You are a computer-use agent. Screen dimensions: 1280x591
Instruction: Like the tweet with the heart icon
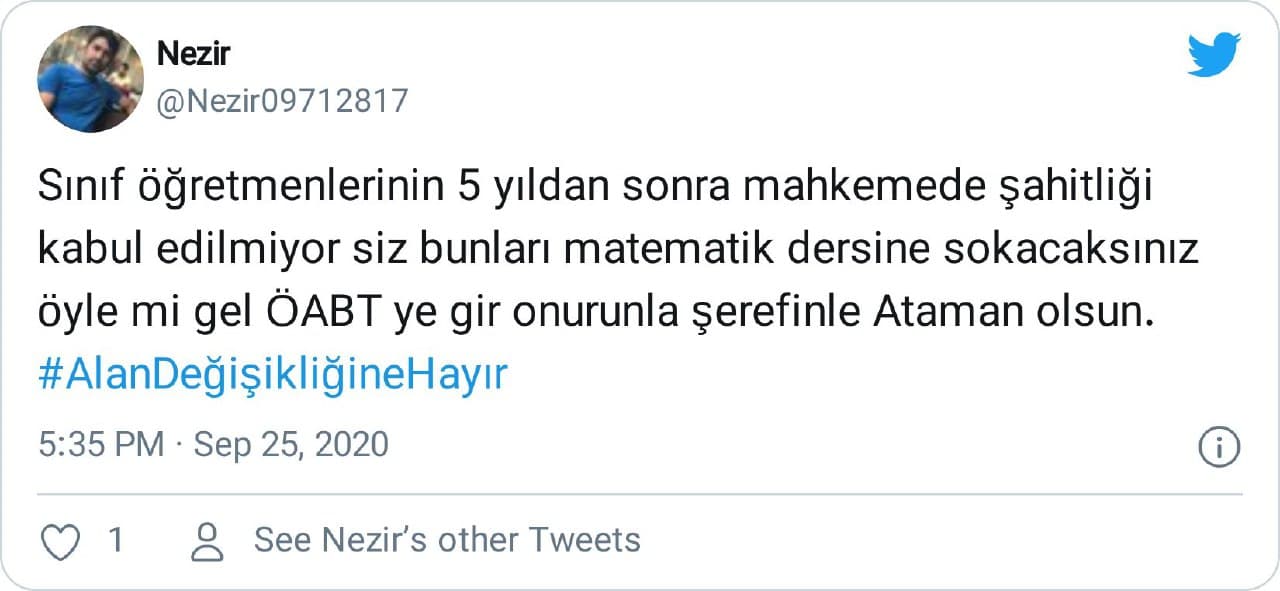click(62, 541)
